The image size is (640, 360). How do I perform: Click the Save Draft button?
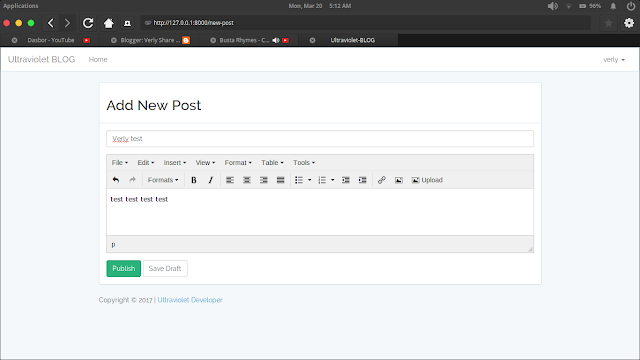click(165, 269)
